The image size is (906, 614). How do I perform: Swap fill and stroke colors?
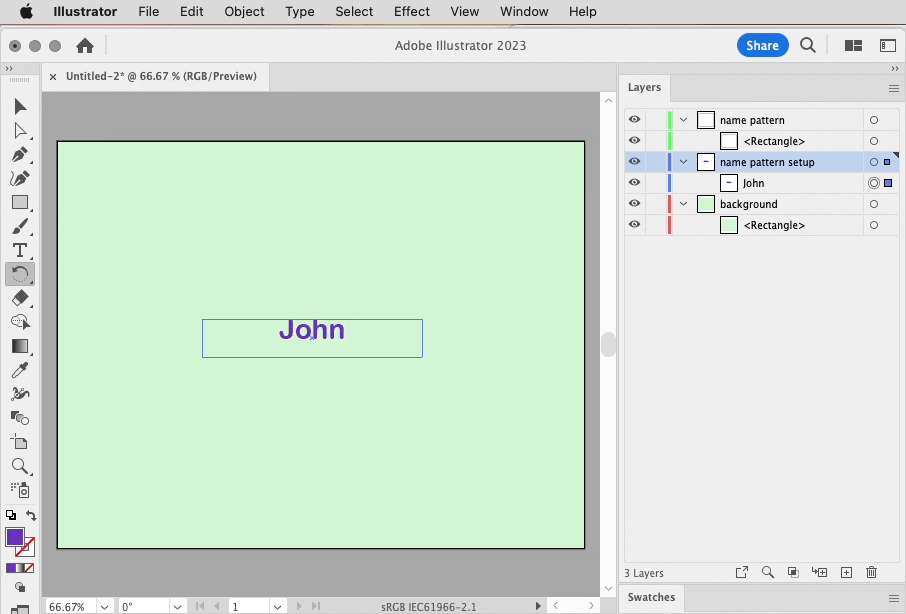[x=31, y=515]
